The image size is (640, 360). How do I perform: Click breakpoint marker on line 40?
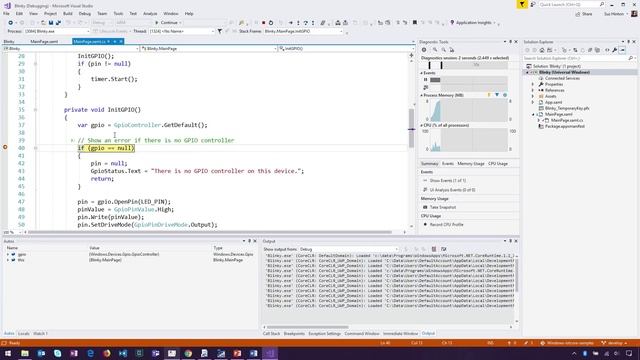point(5,147)
